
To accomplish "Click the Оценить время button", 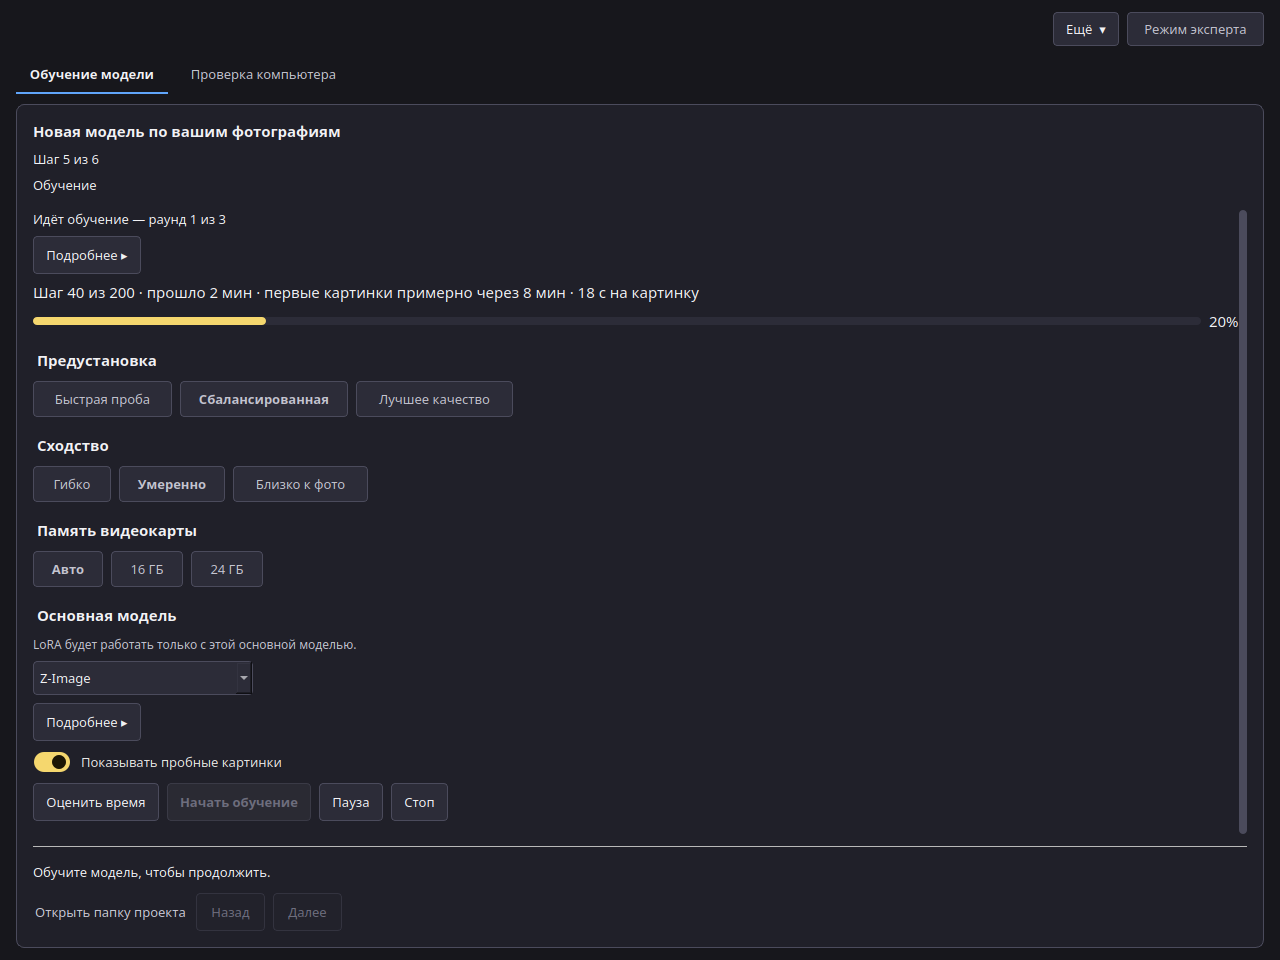I will (x=96, y=802).
